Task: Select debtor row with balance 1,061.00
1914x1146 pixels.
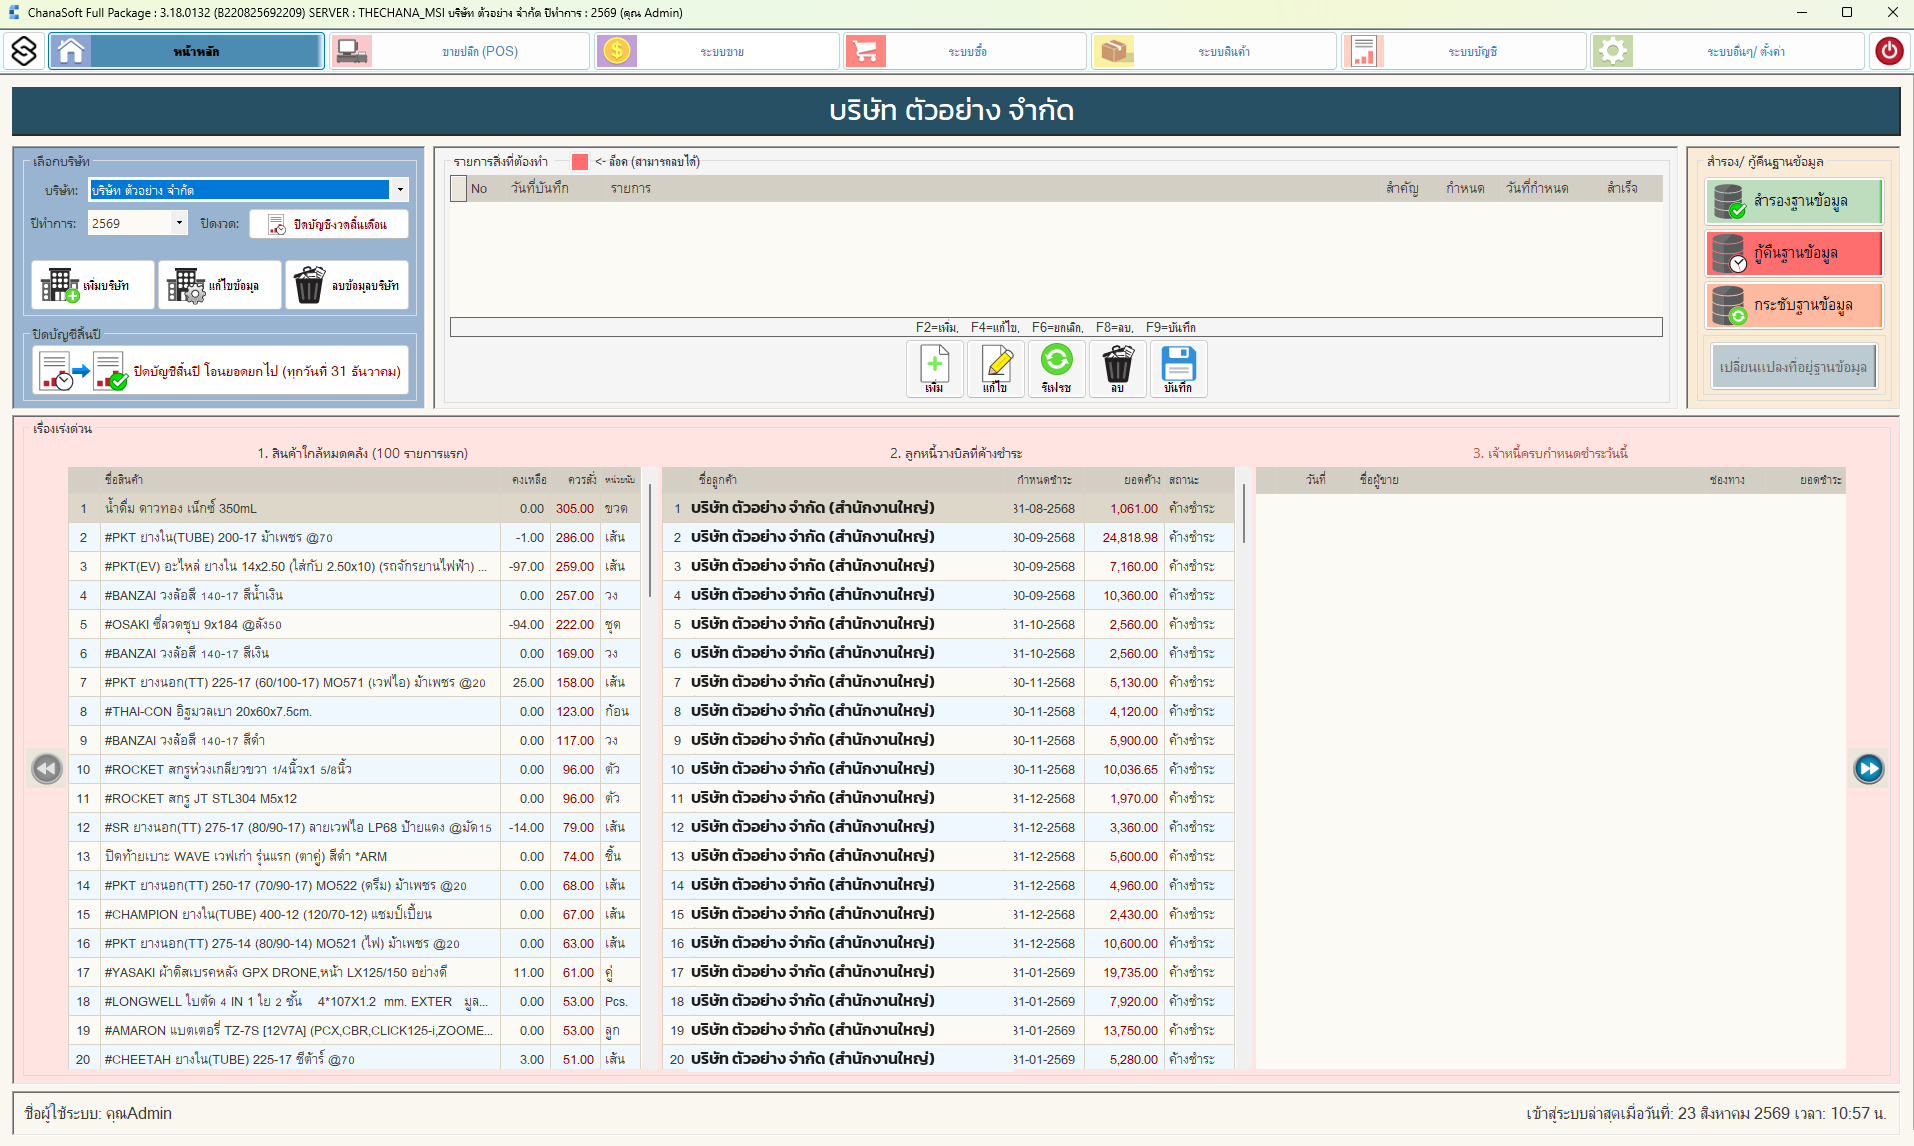Action: click(948, 508)
